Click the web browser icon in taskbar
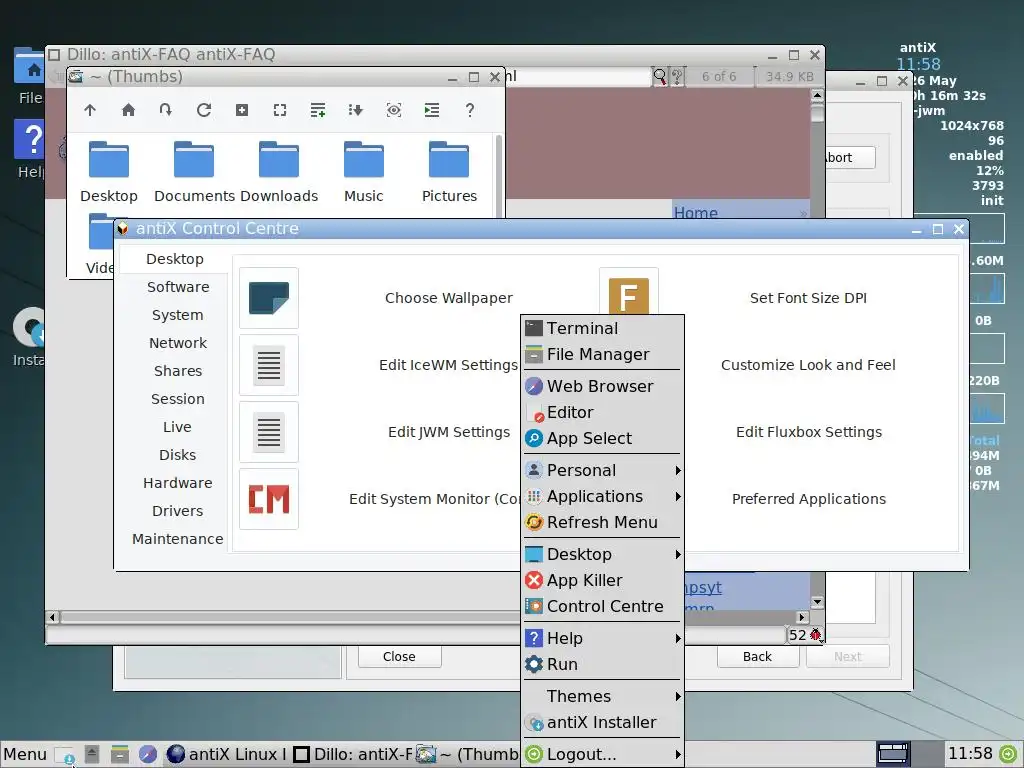1024x768 pixels. click(148, 755)
